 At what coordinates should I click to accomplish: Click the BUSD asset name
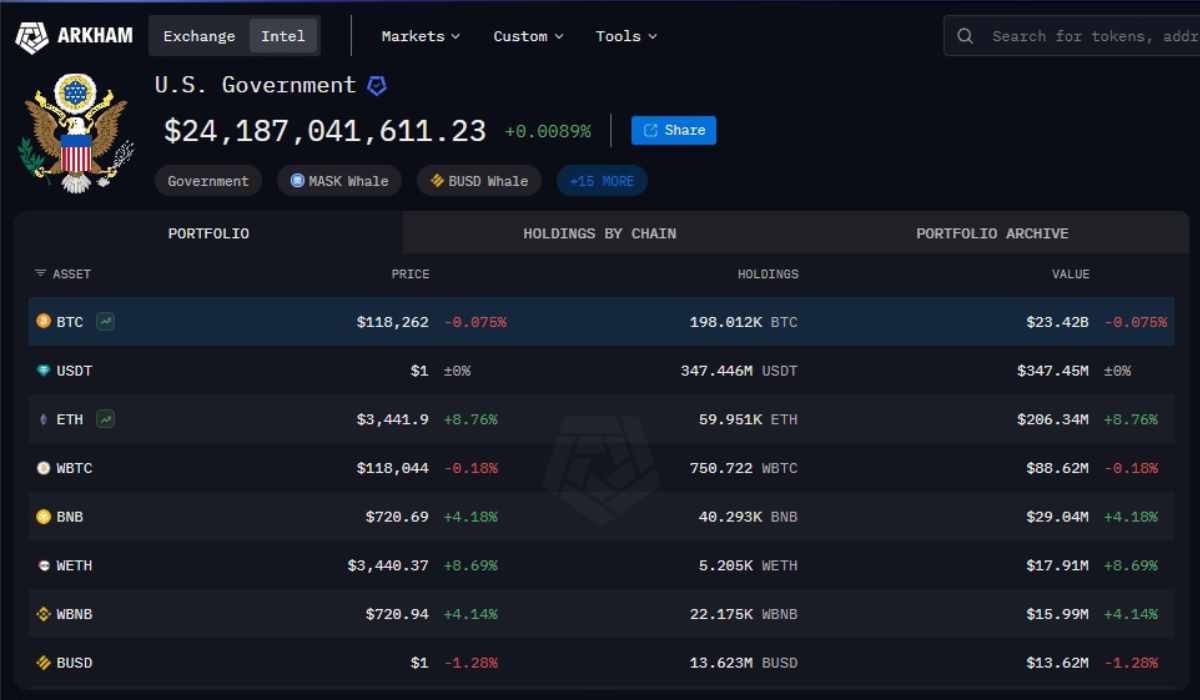pos(74,663)
